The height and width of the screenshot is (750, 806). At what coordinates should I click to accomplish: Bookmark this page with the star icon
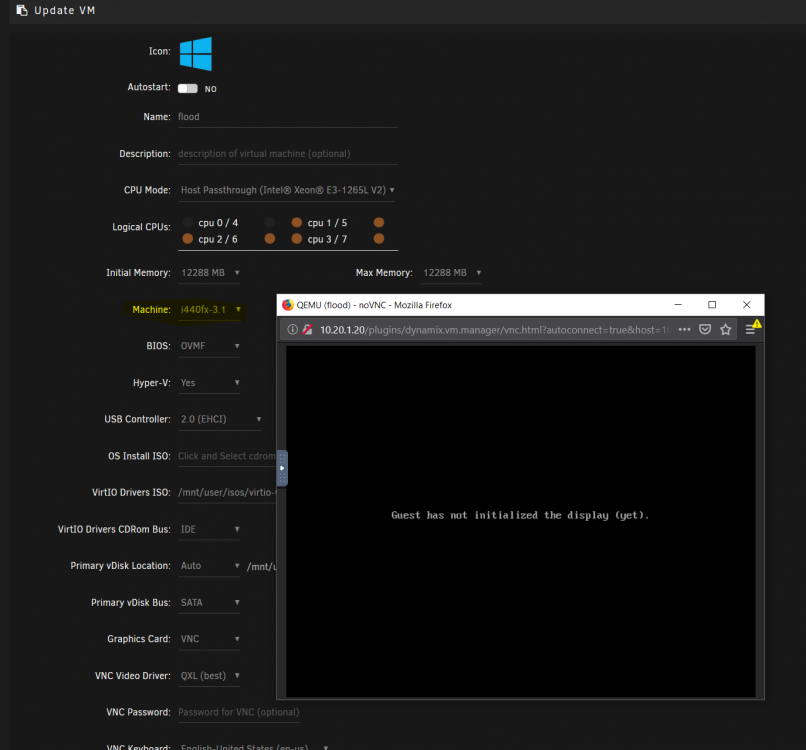(725, 330)
